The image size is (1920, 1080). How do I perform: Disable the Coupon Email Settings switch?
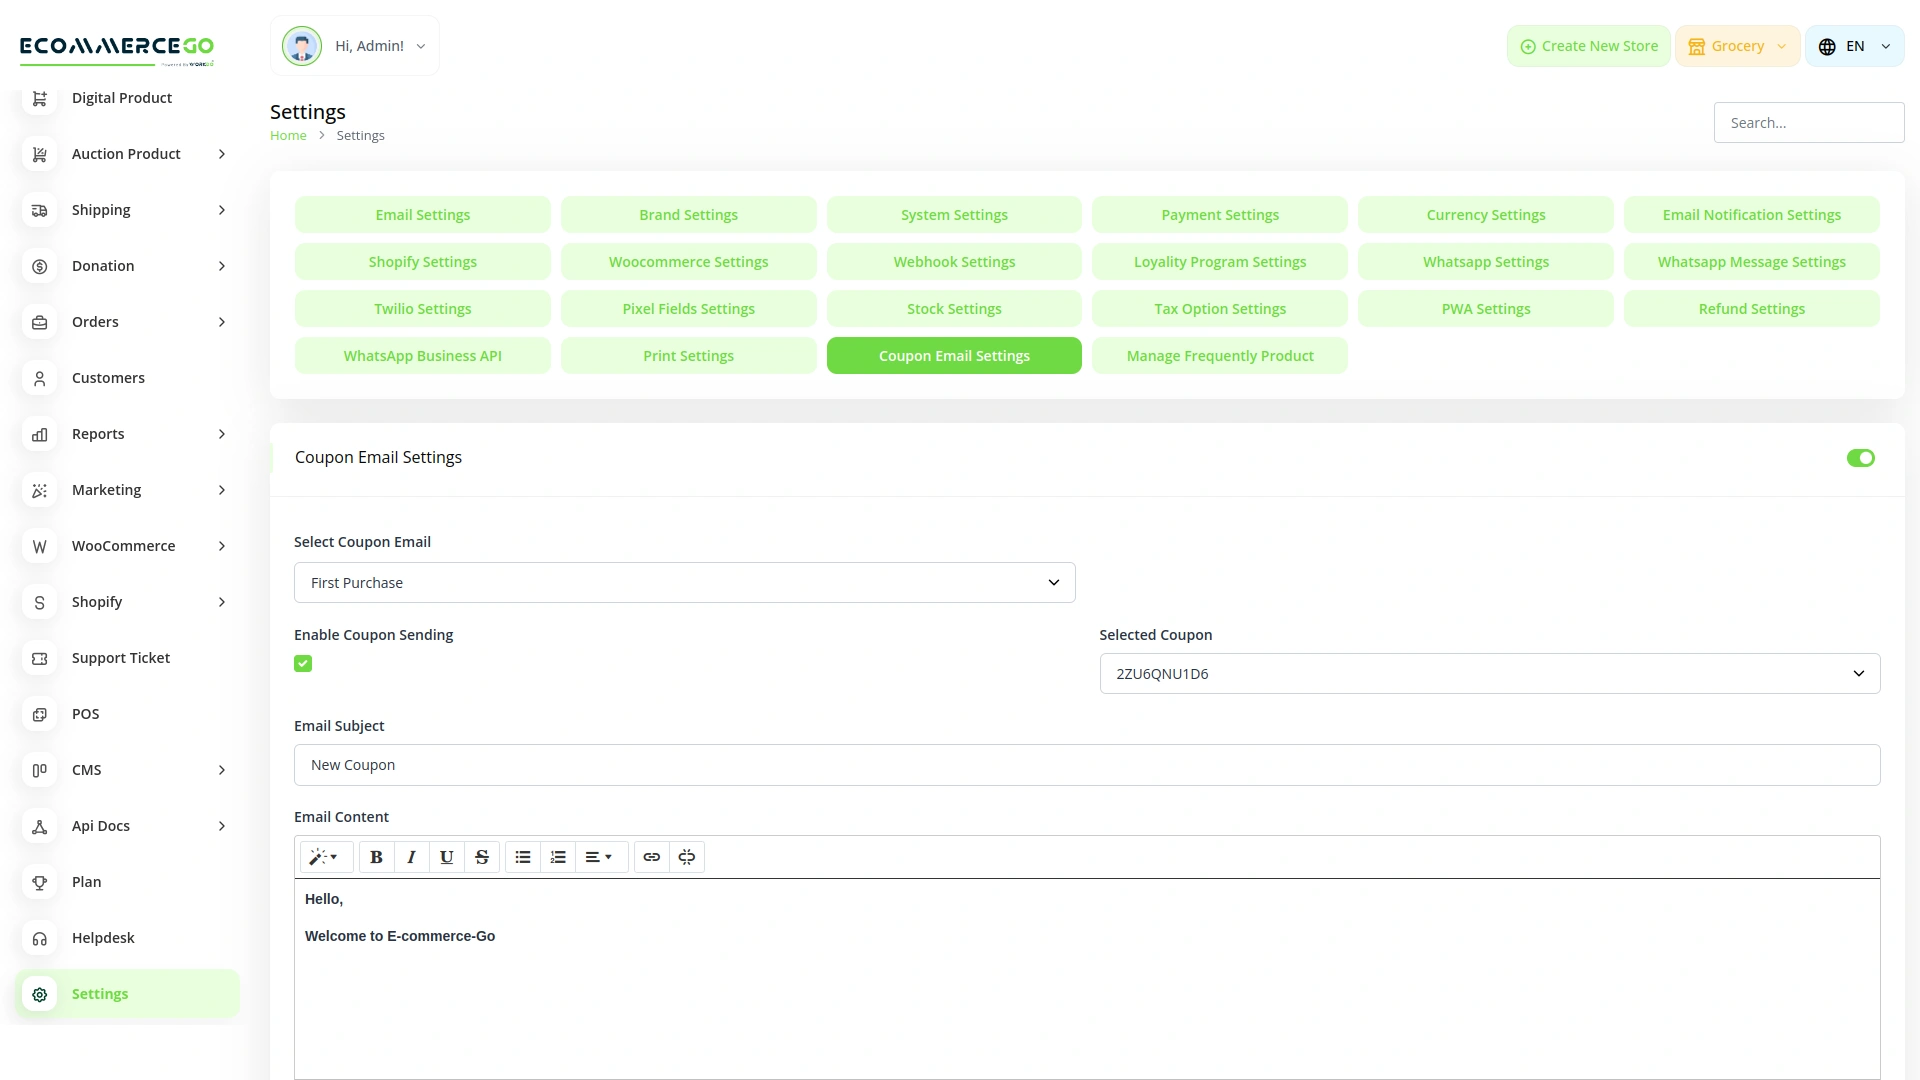pos(1861,458)
